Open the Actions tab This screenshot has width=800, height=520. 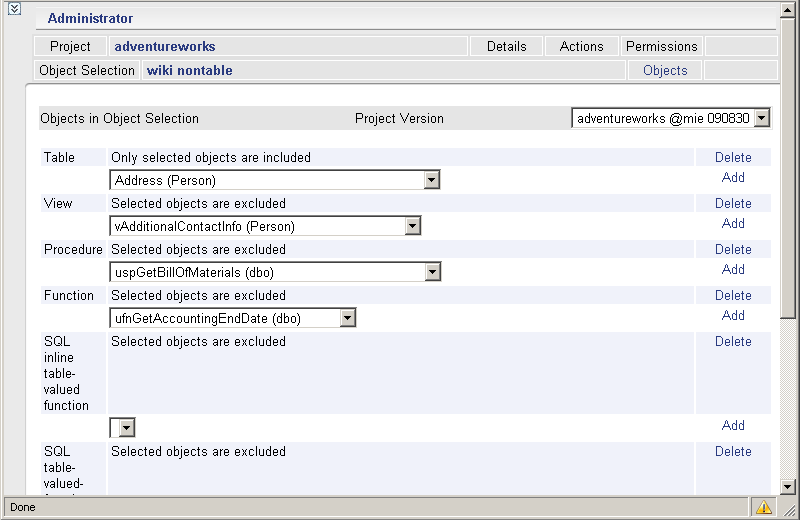[582, 46]
